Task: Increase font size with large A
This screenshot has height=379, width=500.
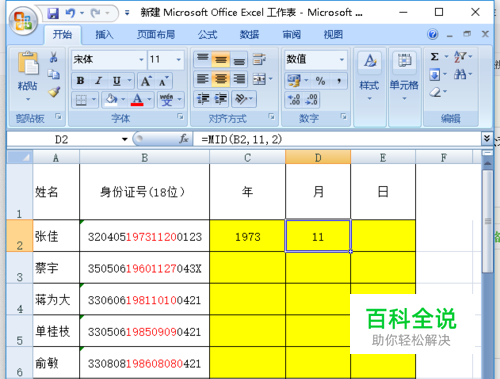Action: click(145, 81)
